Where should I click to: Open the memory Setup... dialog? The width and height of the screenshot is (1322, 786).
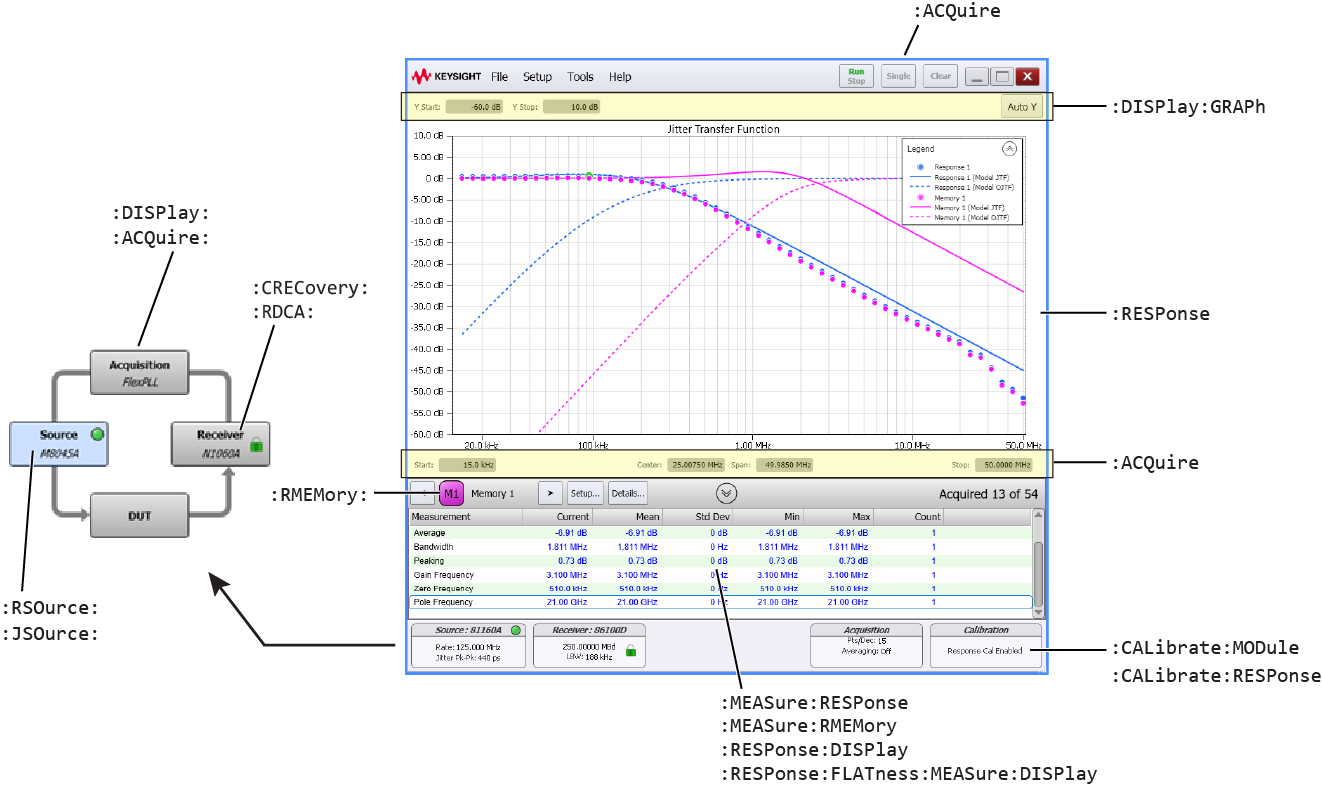[x=584, y=493]
